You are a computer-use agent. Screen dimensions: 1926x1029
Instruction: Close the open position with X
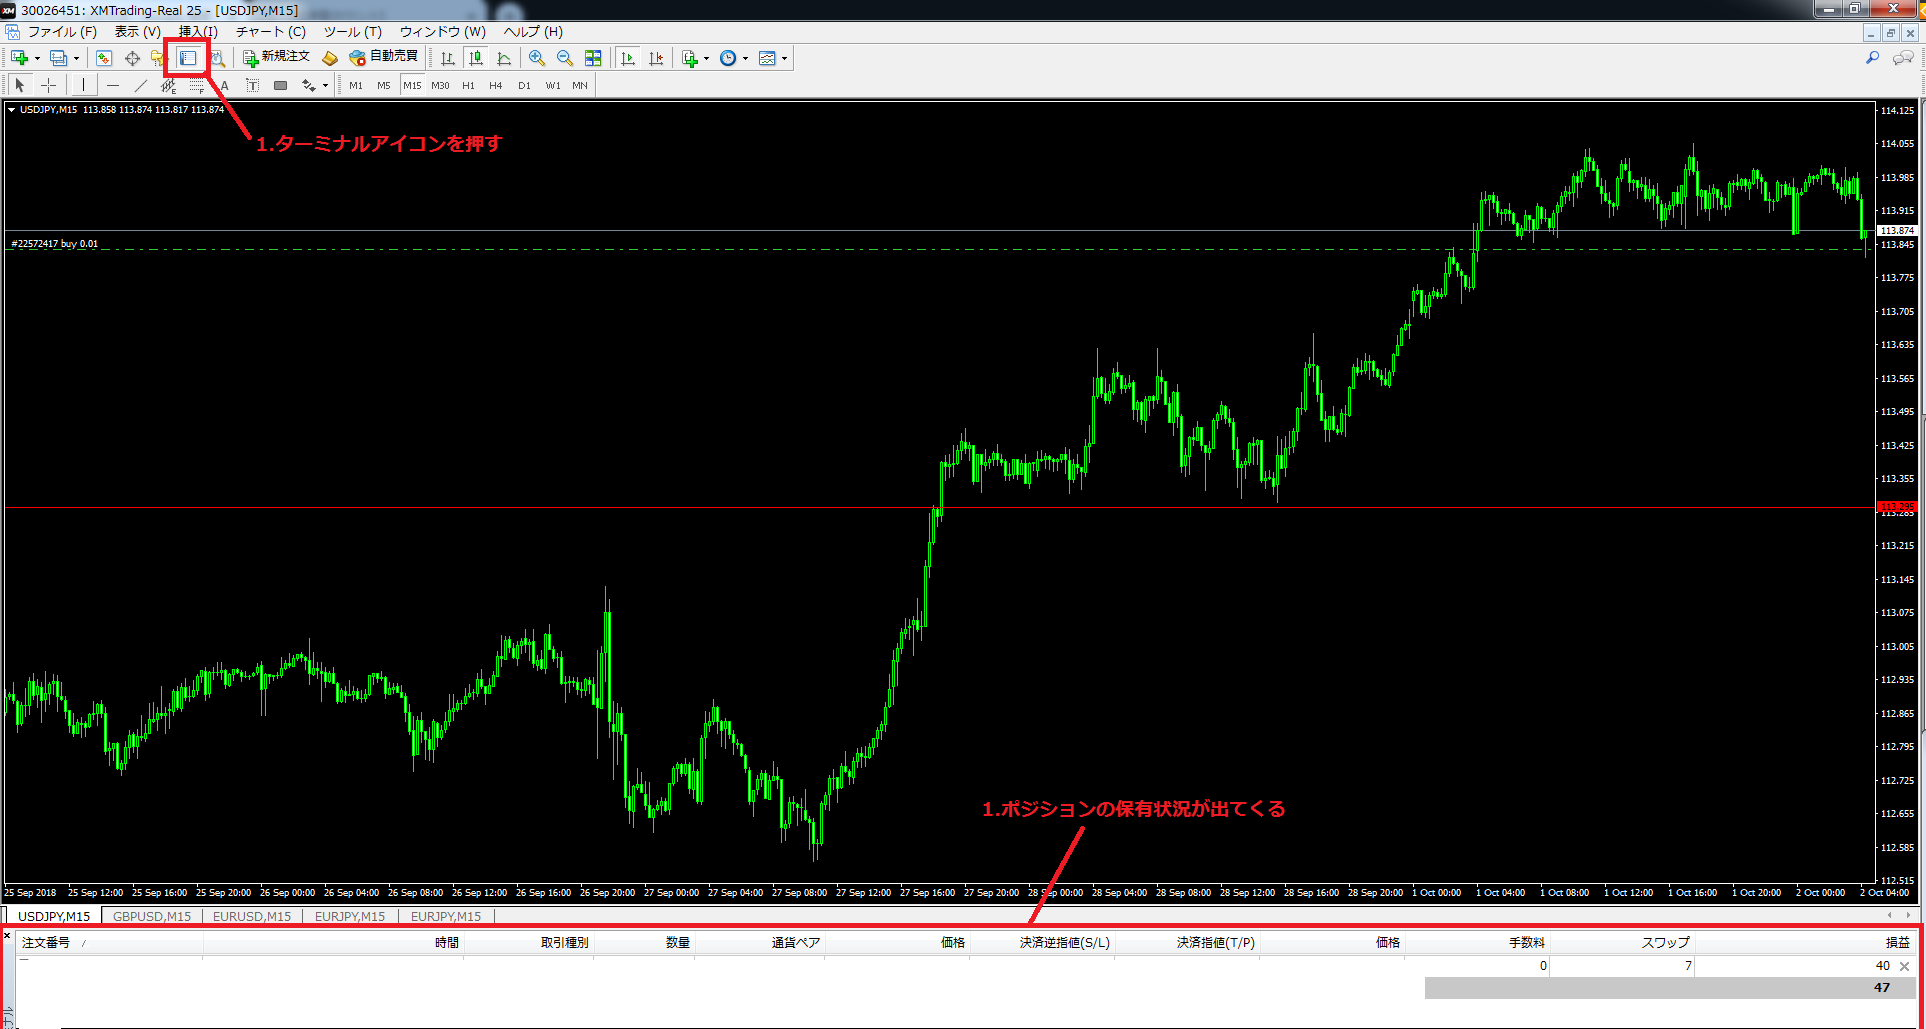tap(1904, 966)
